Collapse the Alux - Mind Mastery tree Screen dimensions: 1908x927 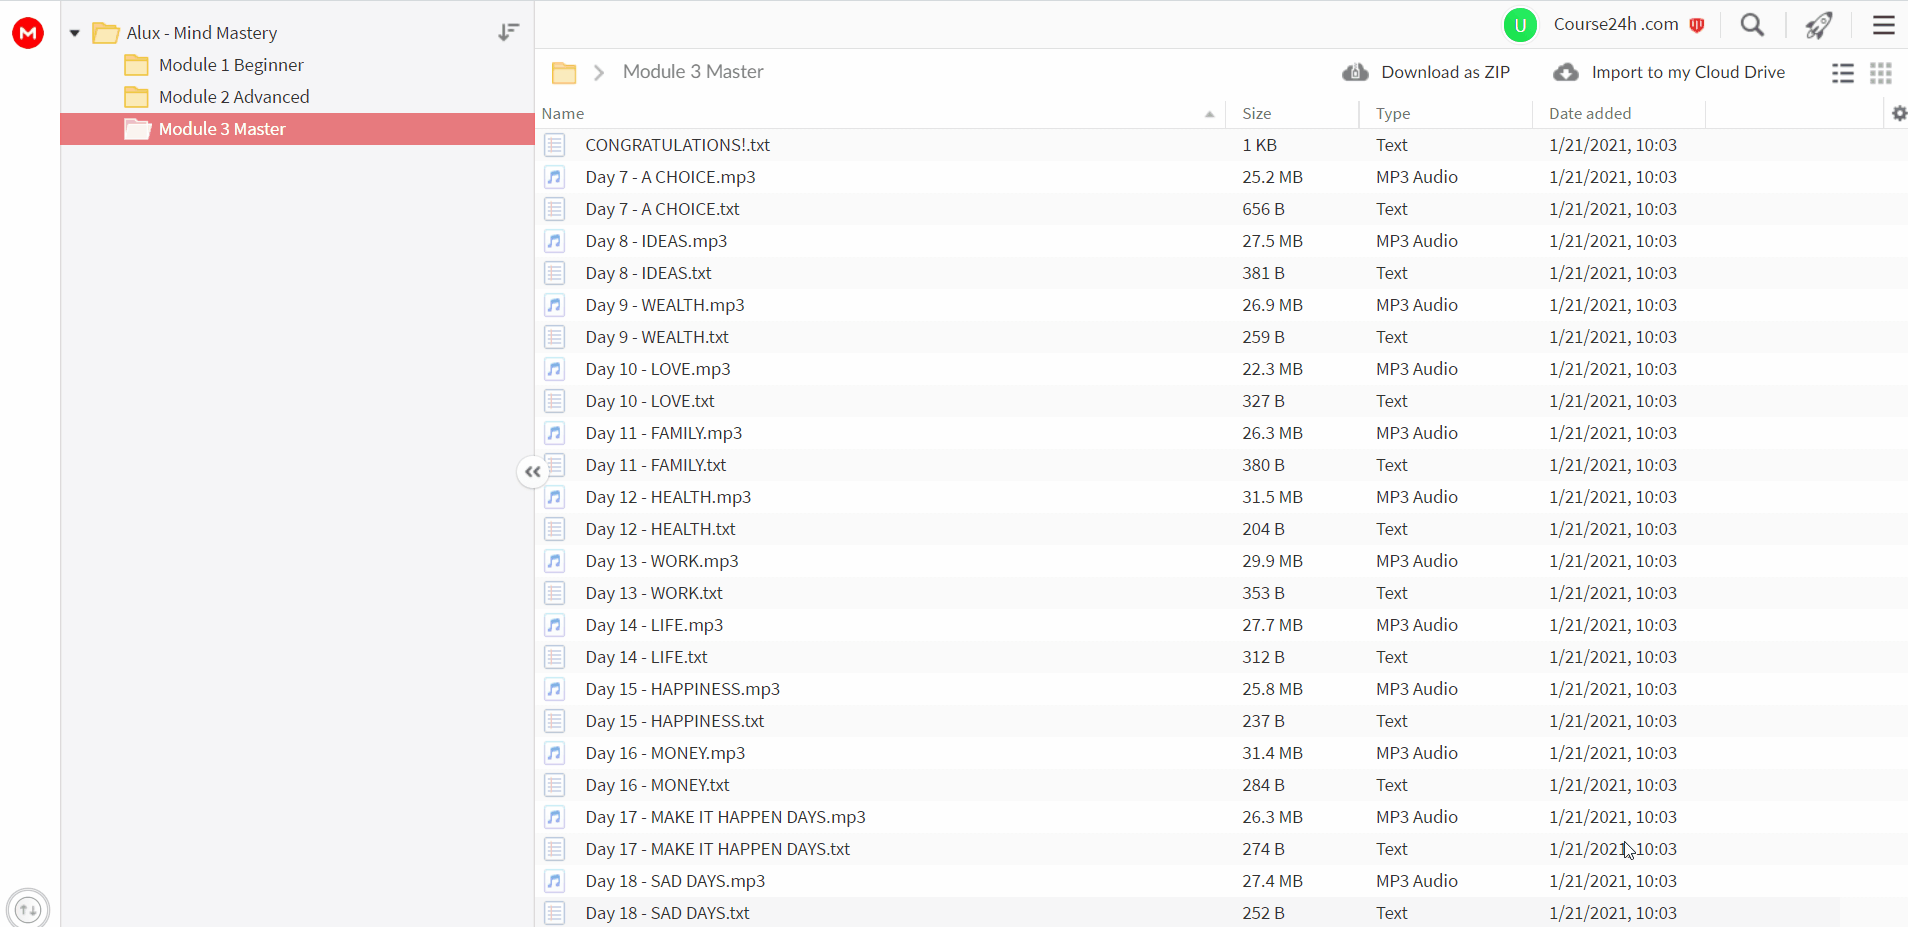75,33
